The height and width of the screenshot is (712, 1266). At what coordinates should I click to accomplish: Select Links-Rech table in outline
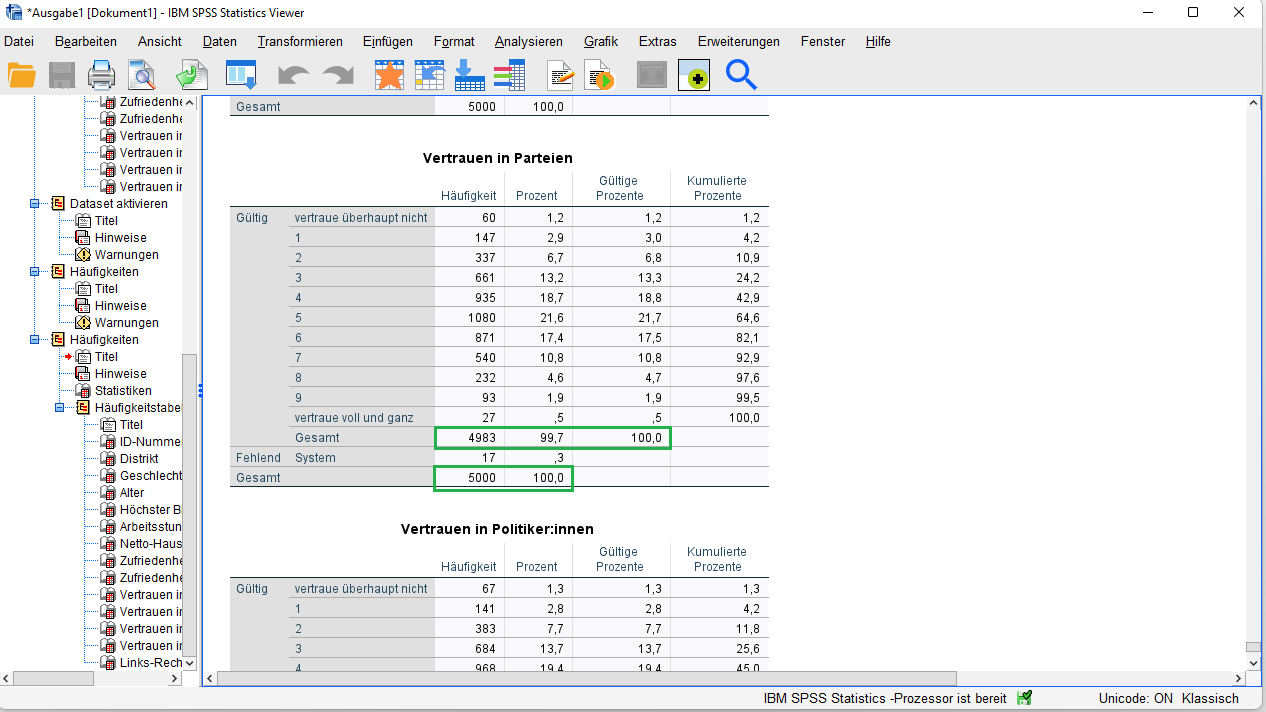point(150,662)
